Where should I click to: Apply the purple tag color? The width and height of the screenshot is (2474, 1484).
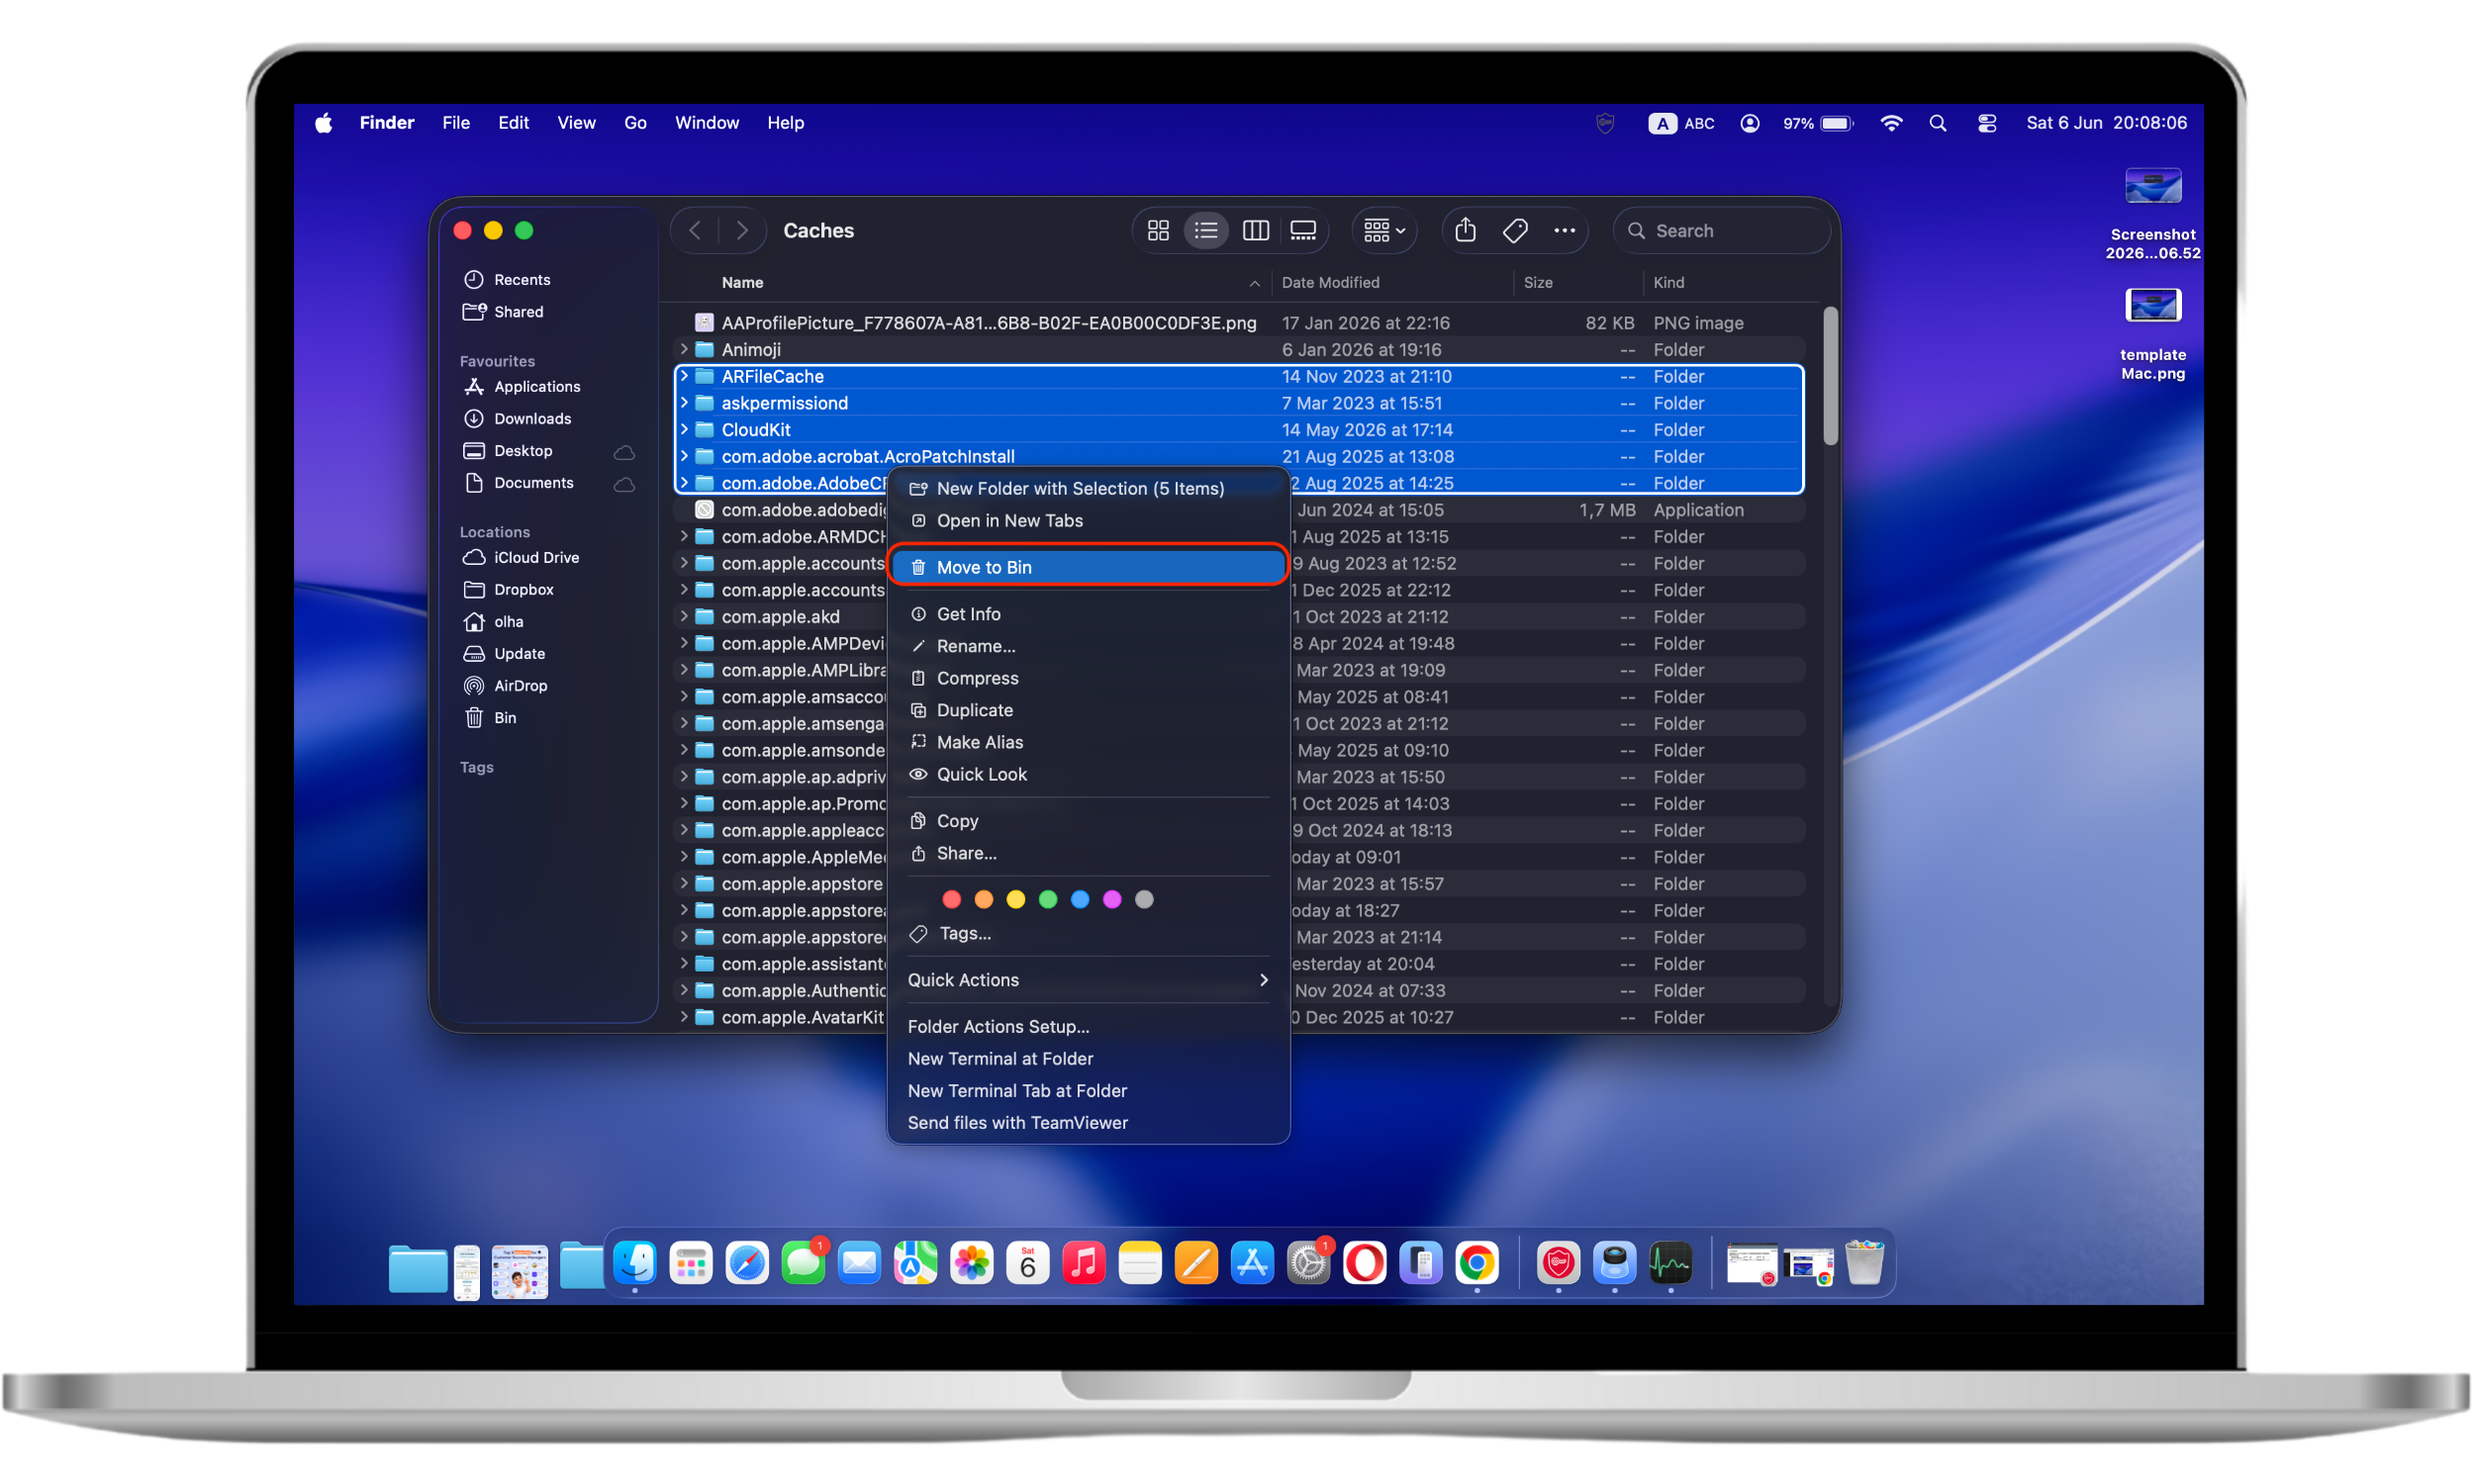click(x=1112, y=900)
